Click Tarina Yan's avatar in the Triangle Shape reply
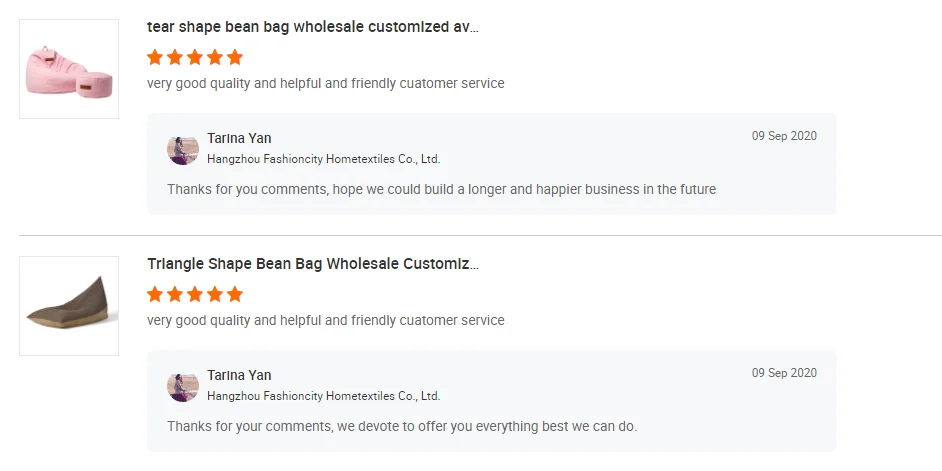Image resolution: width=942 pixels, height=471 pixels. 183,386
